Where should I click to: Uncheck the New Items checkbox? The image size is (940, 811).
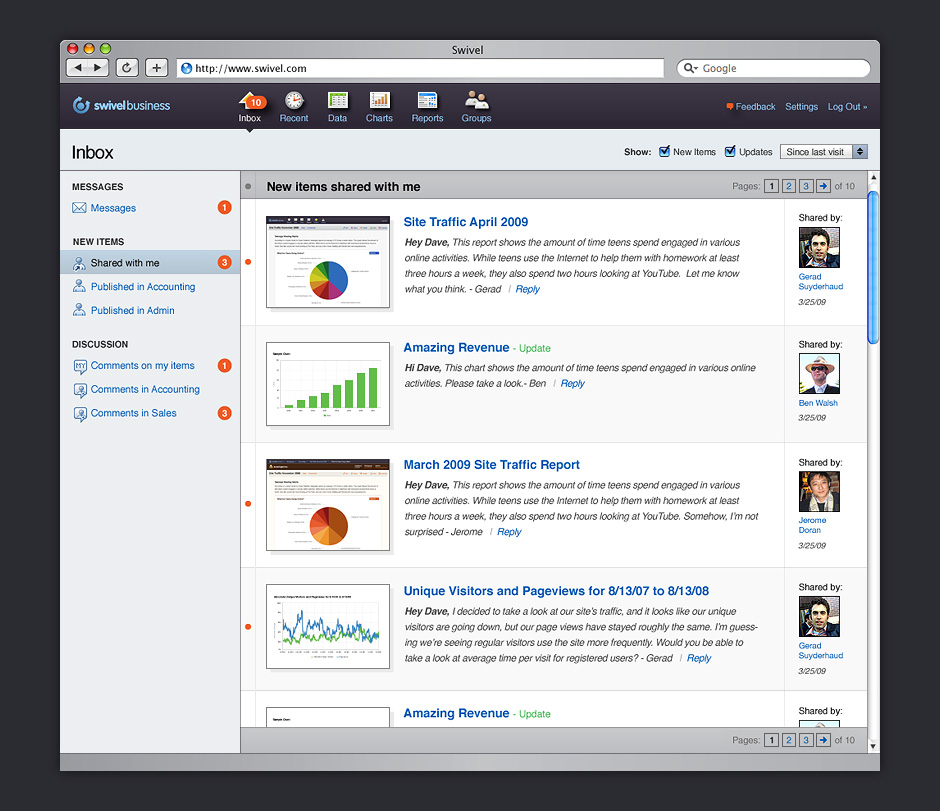664,152
